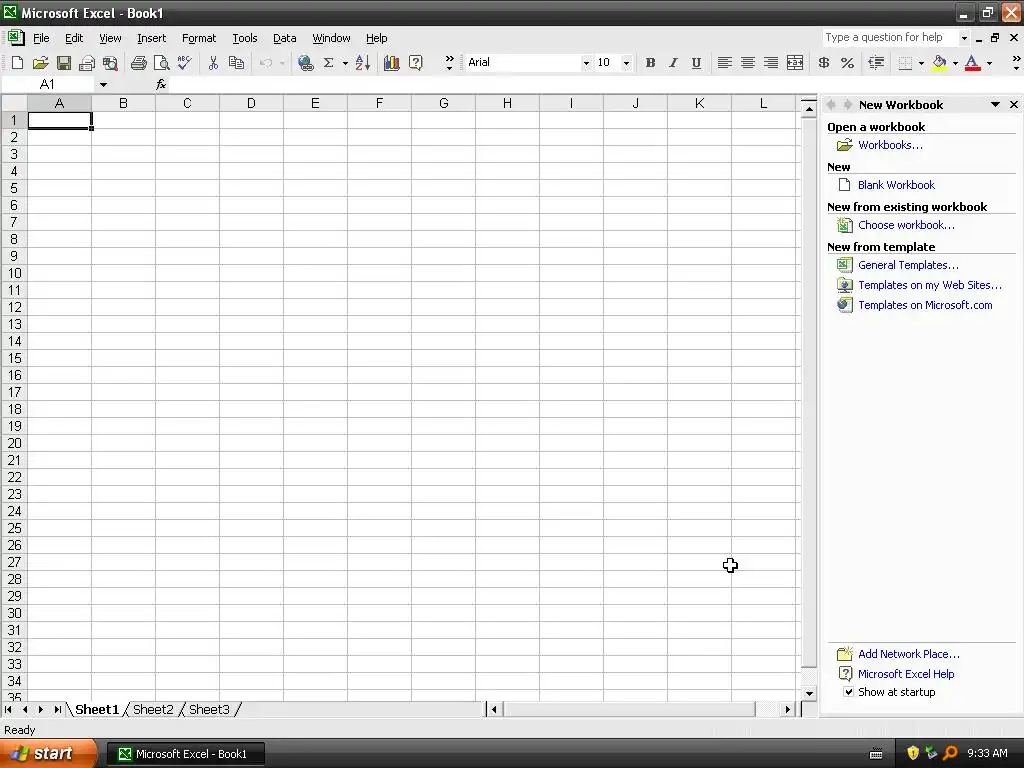
Task: Open the keyboard icon in the system tray
Action: click(876, 754)
